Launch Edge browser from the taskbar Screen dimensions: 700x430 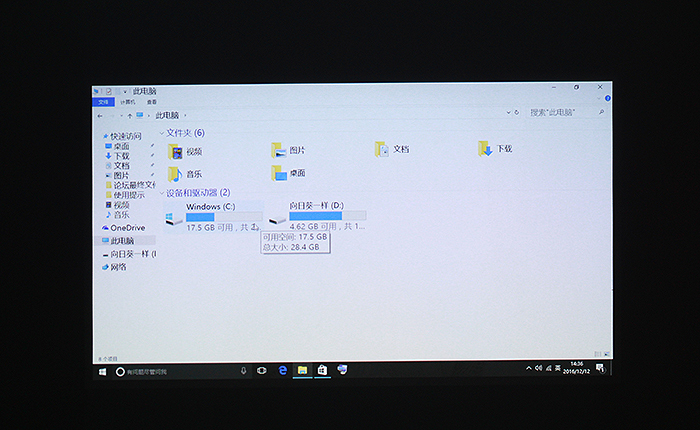coord(283,370)
